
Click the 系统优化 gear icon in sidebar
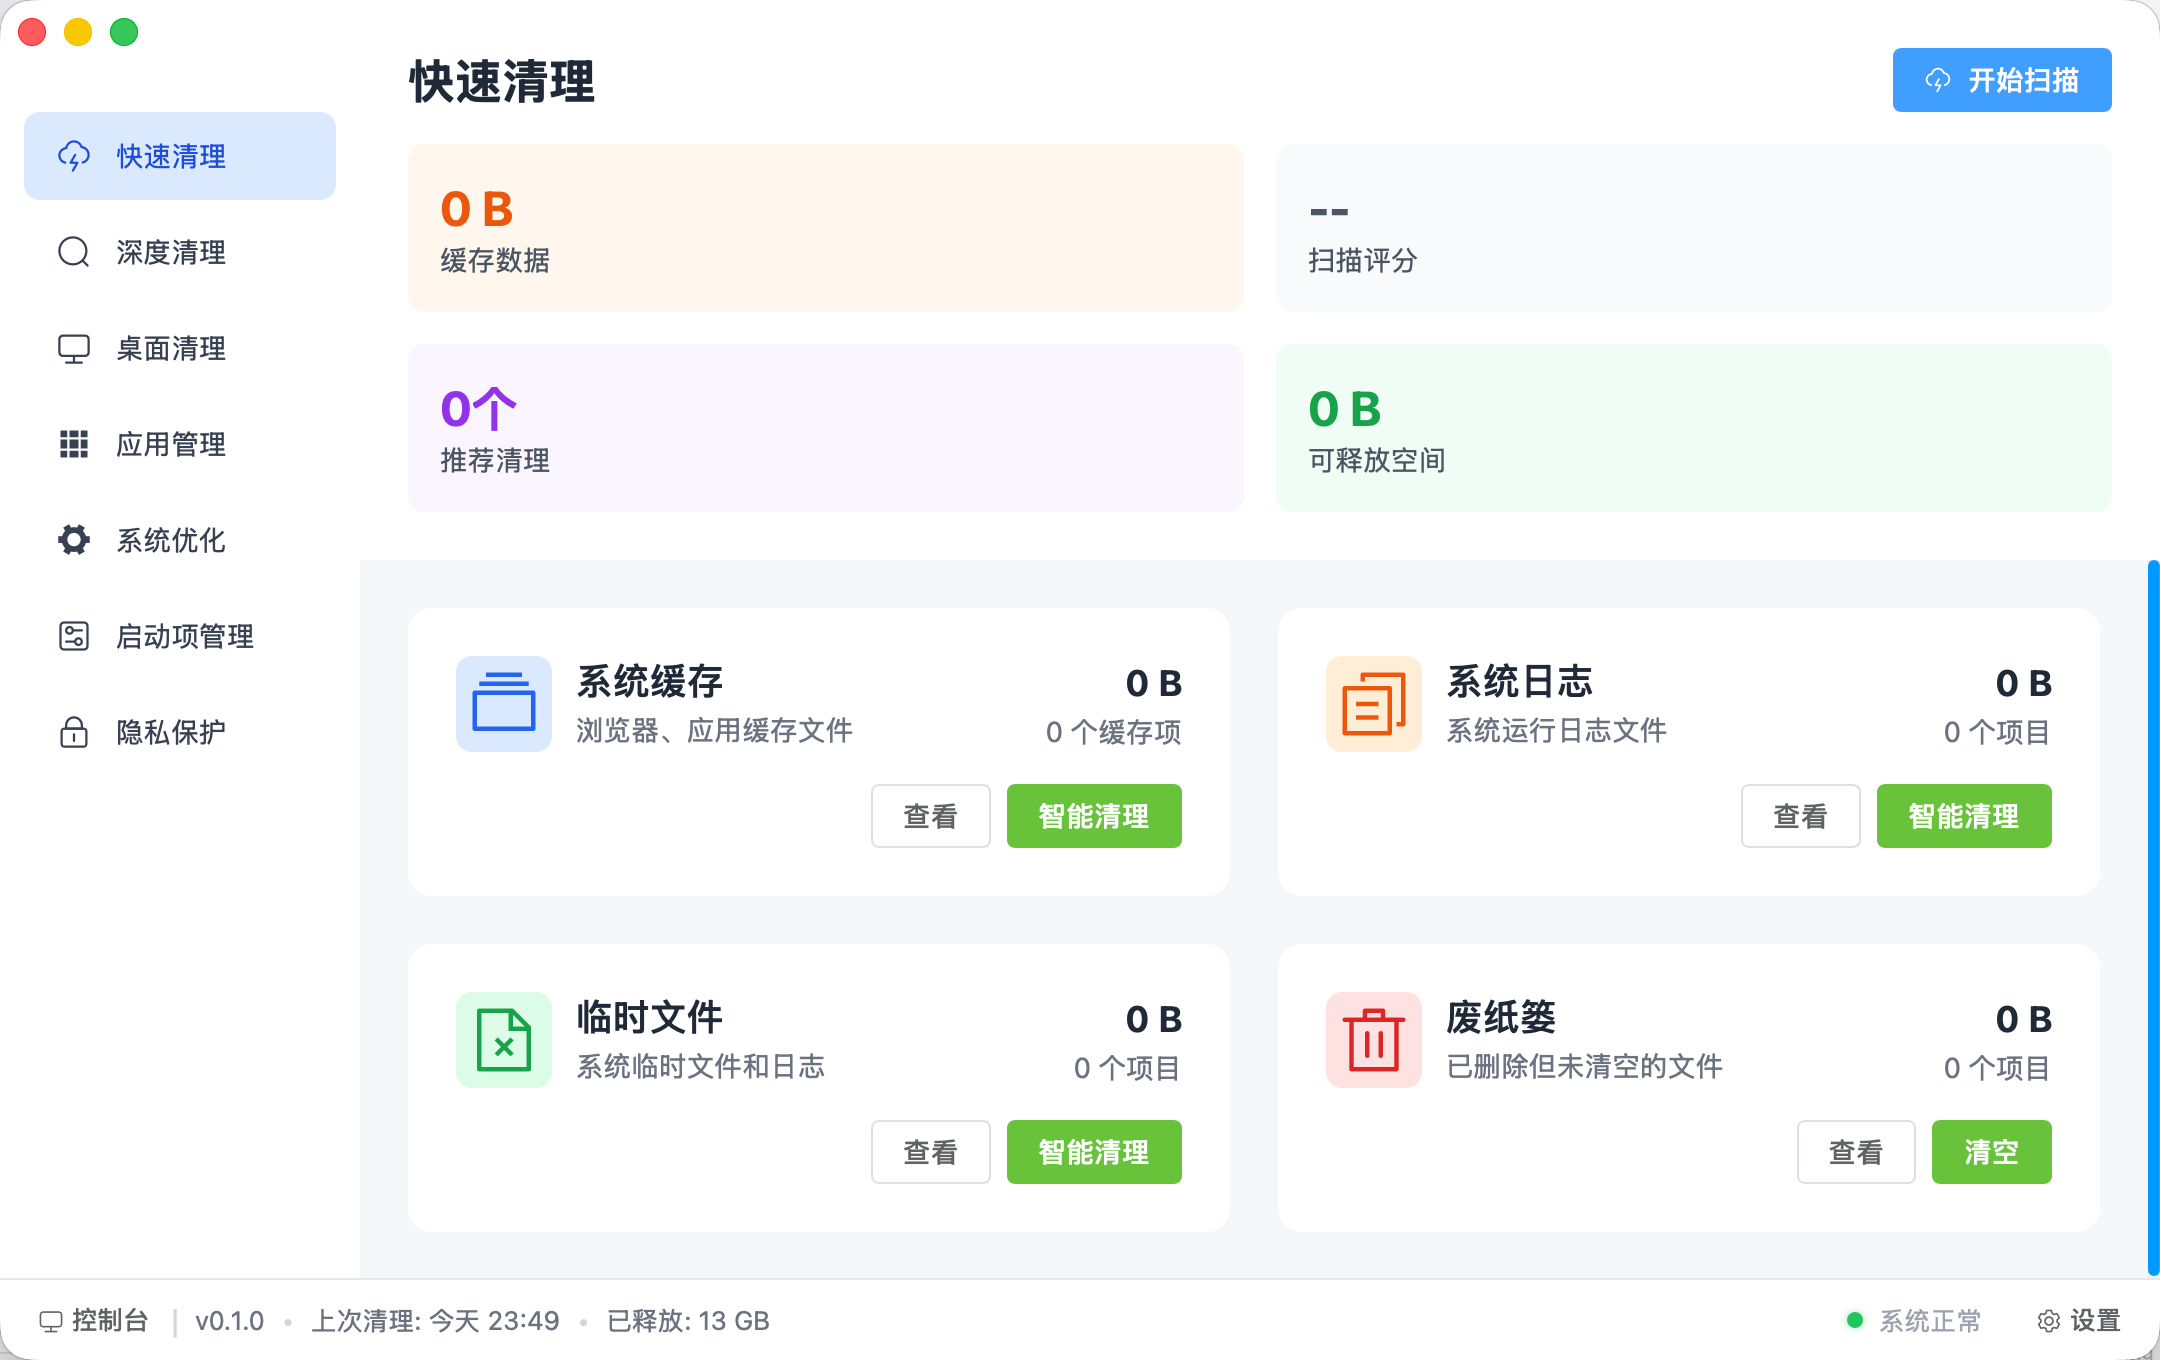point(74,540)
